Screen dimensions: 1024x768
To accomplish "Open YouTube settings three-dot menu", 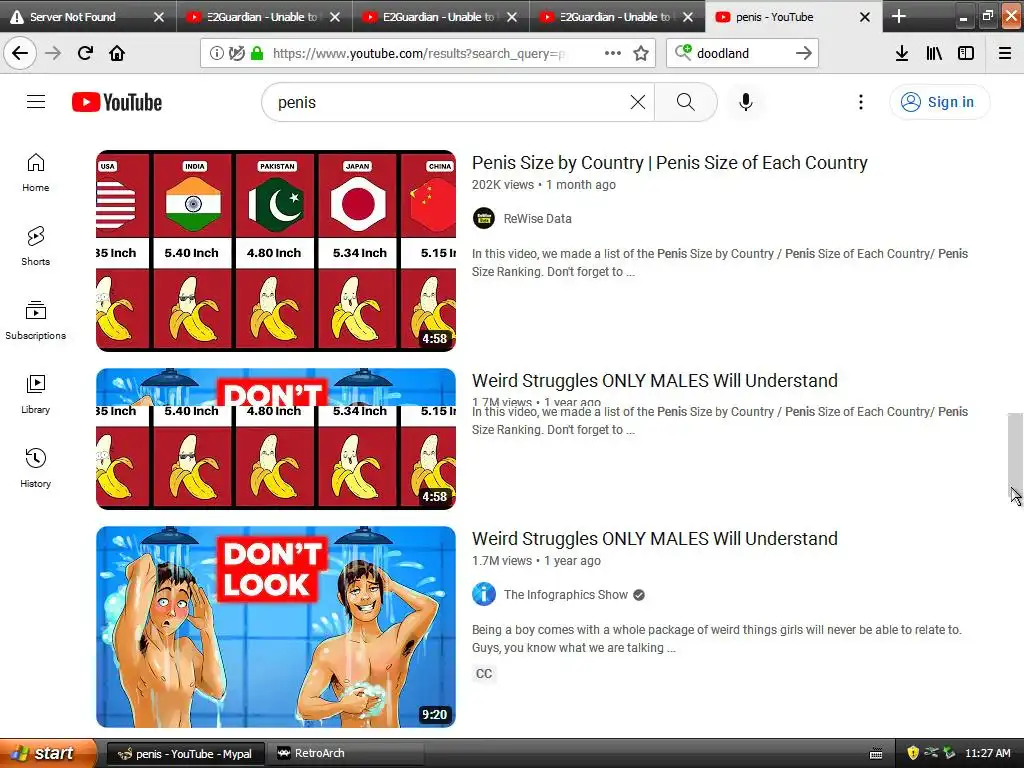I will (861, 102).
